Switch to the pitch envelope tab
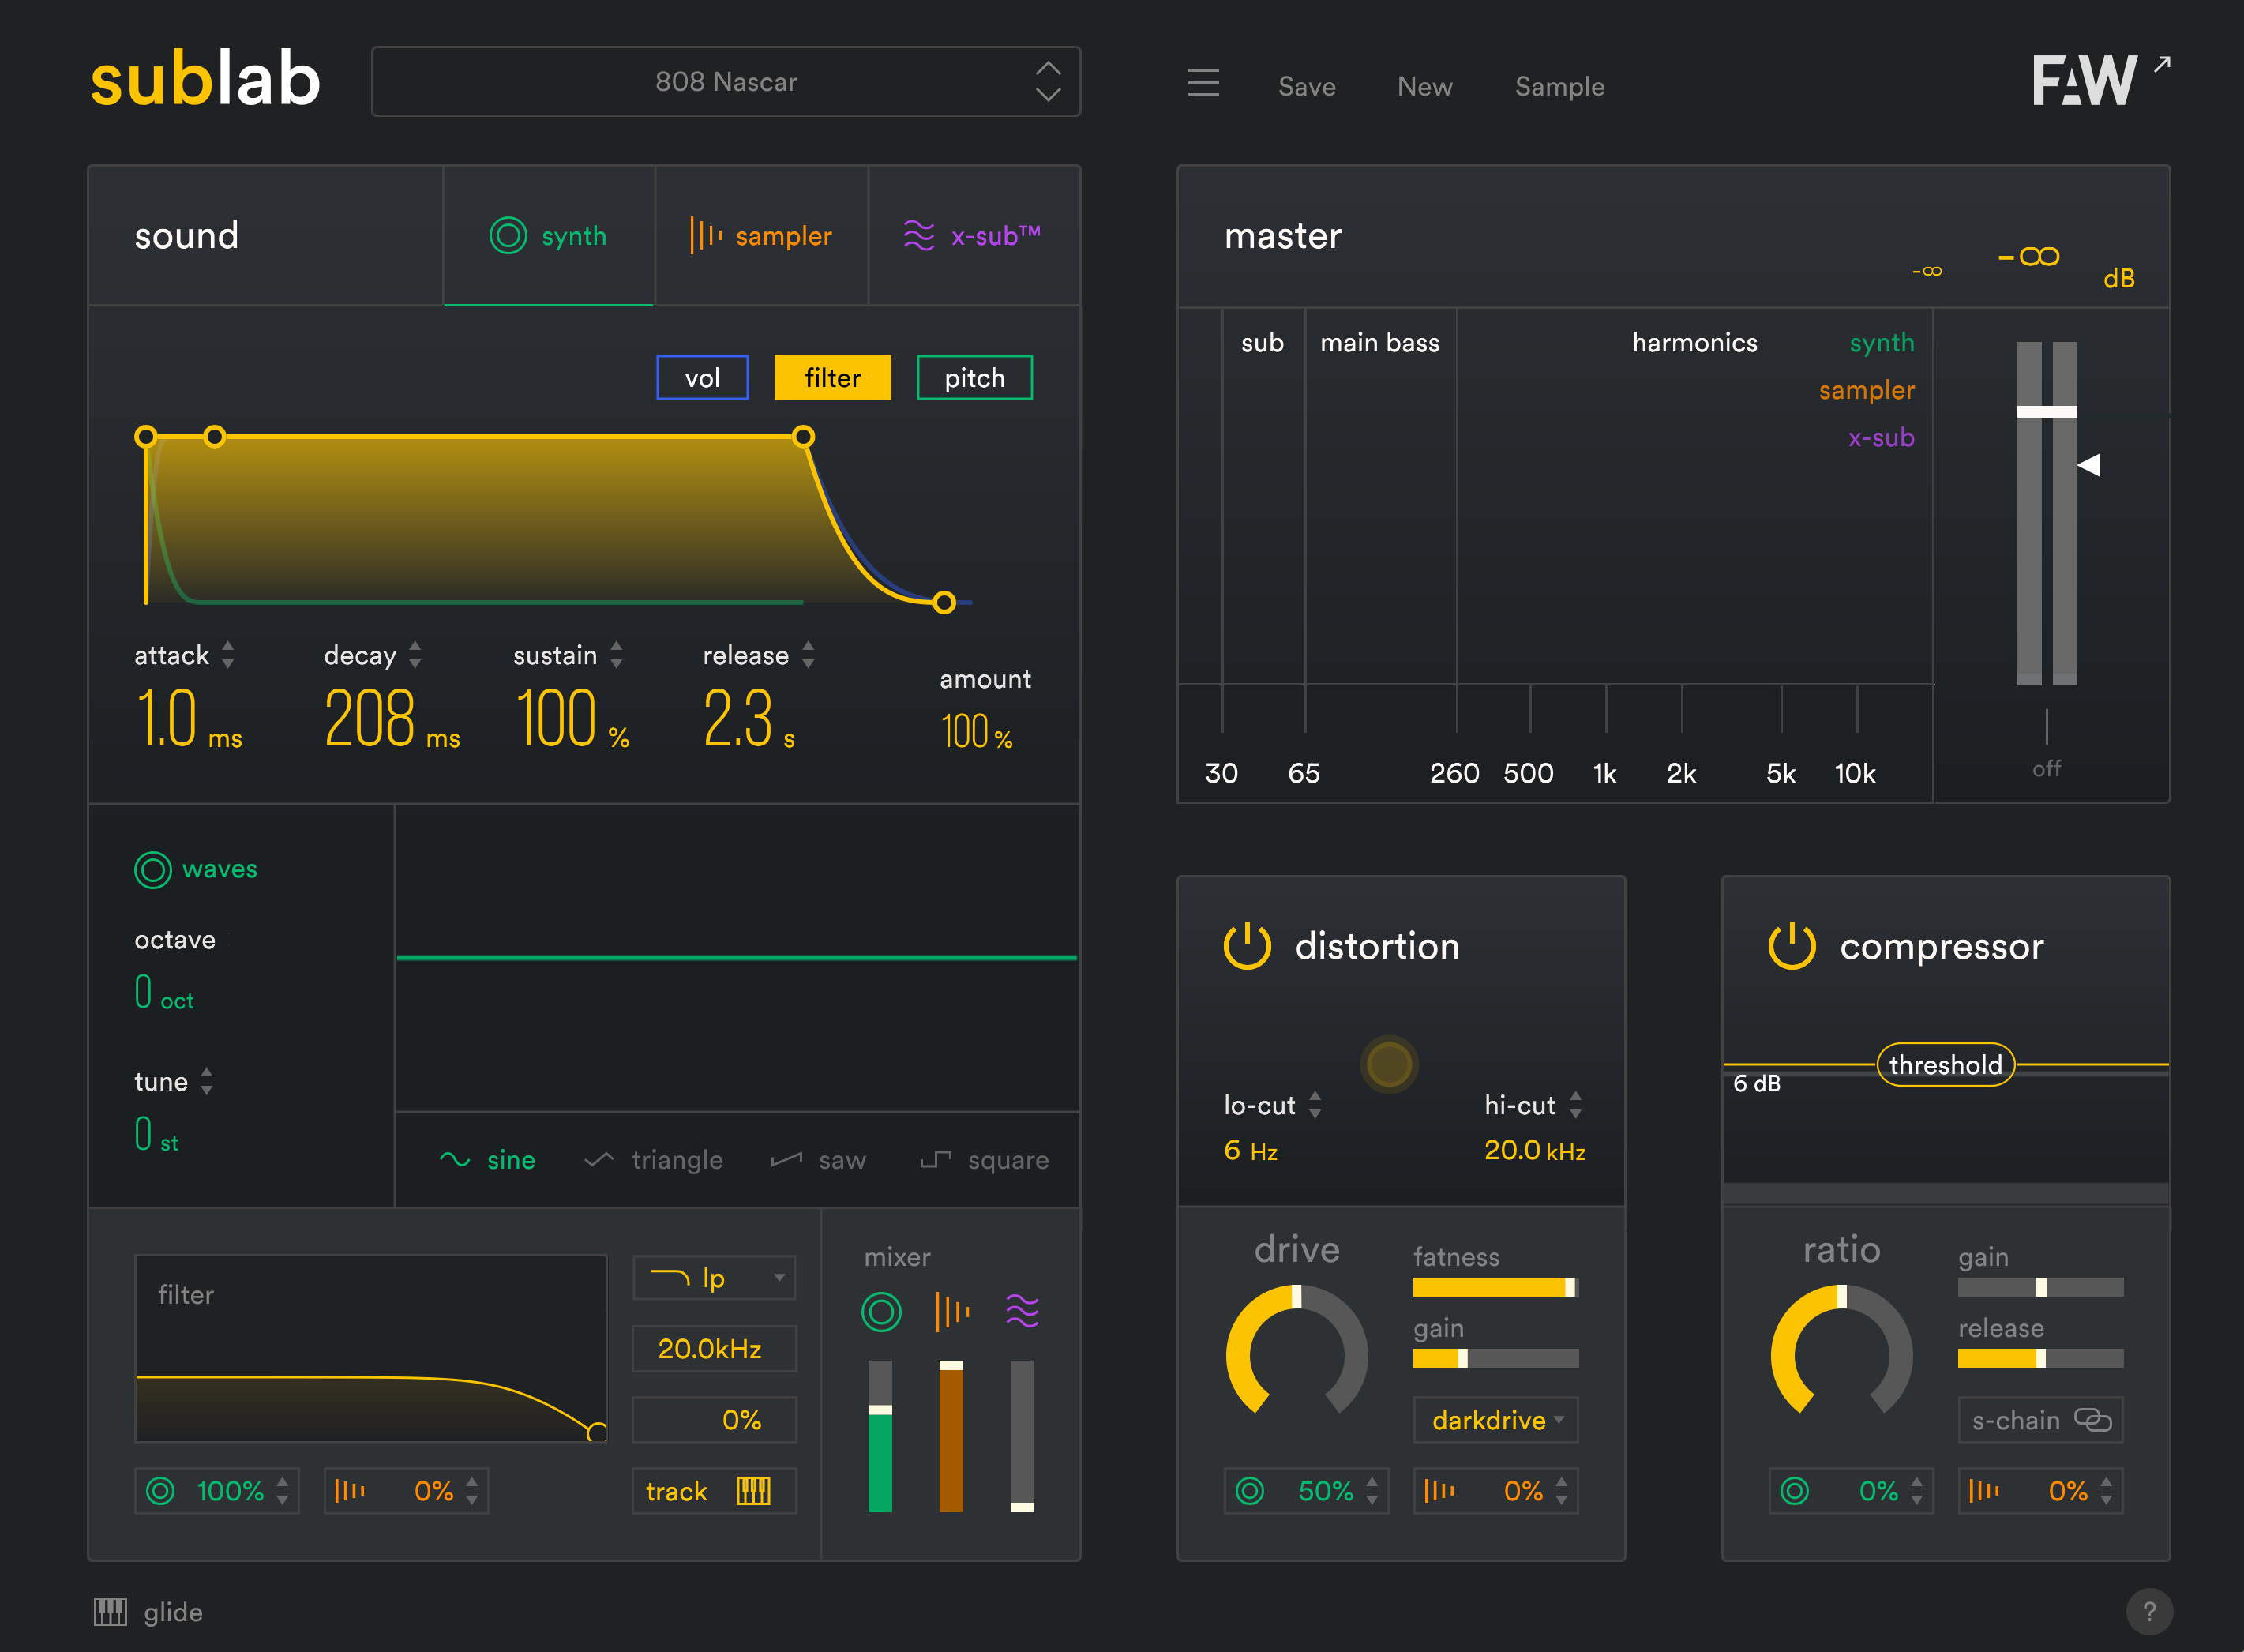Image resolution: width=2244 pixels, height=1652 pixels. point(973,378)
